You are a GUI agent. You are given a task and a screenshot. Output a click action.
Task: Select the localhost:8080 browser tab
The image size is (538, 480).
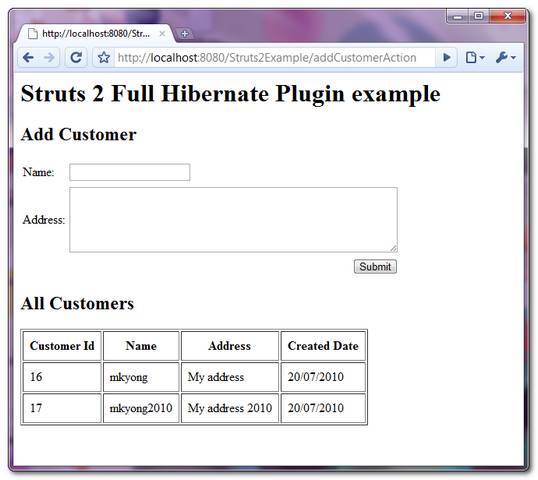coord(94,34)
